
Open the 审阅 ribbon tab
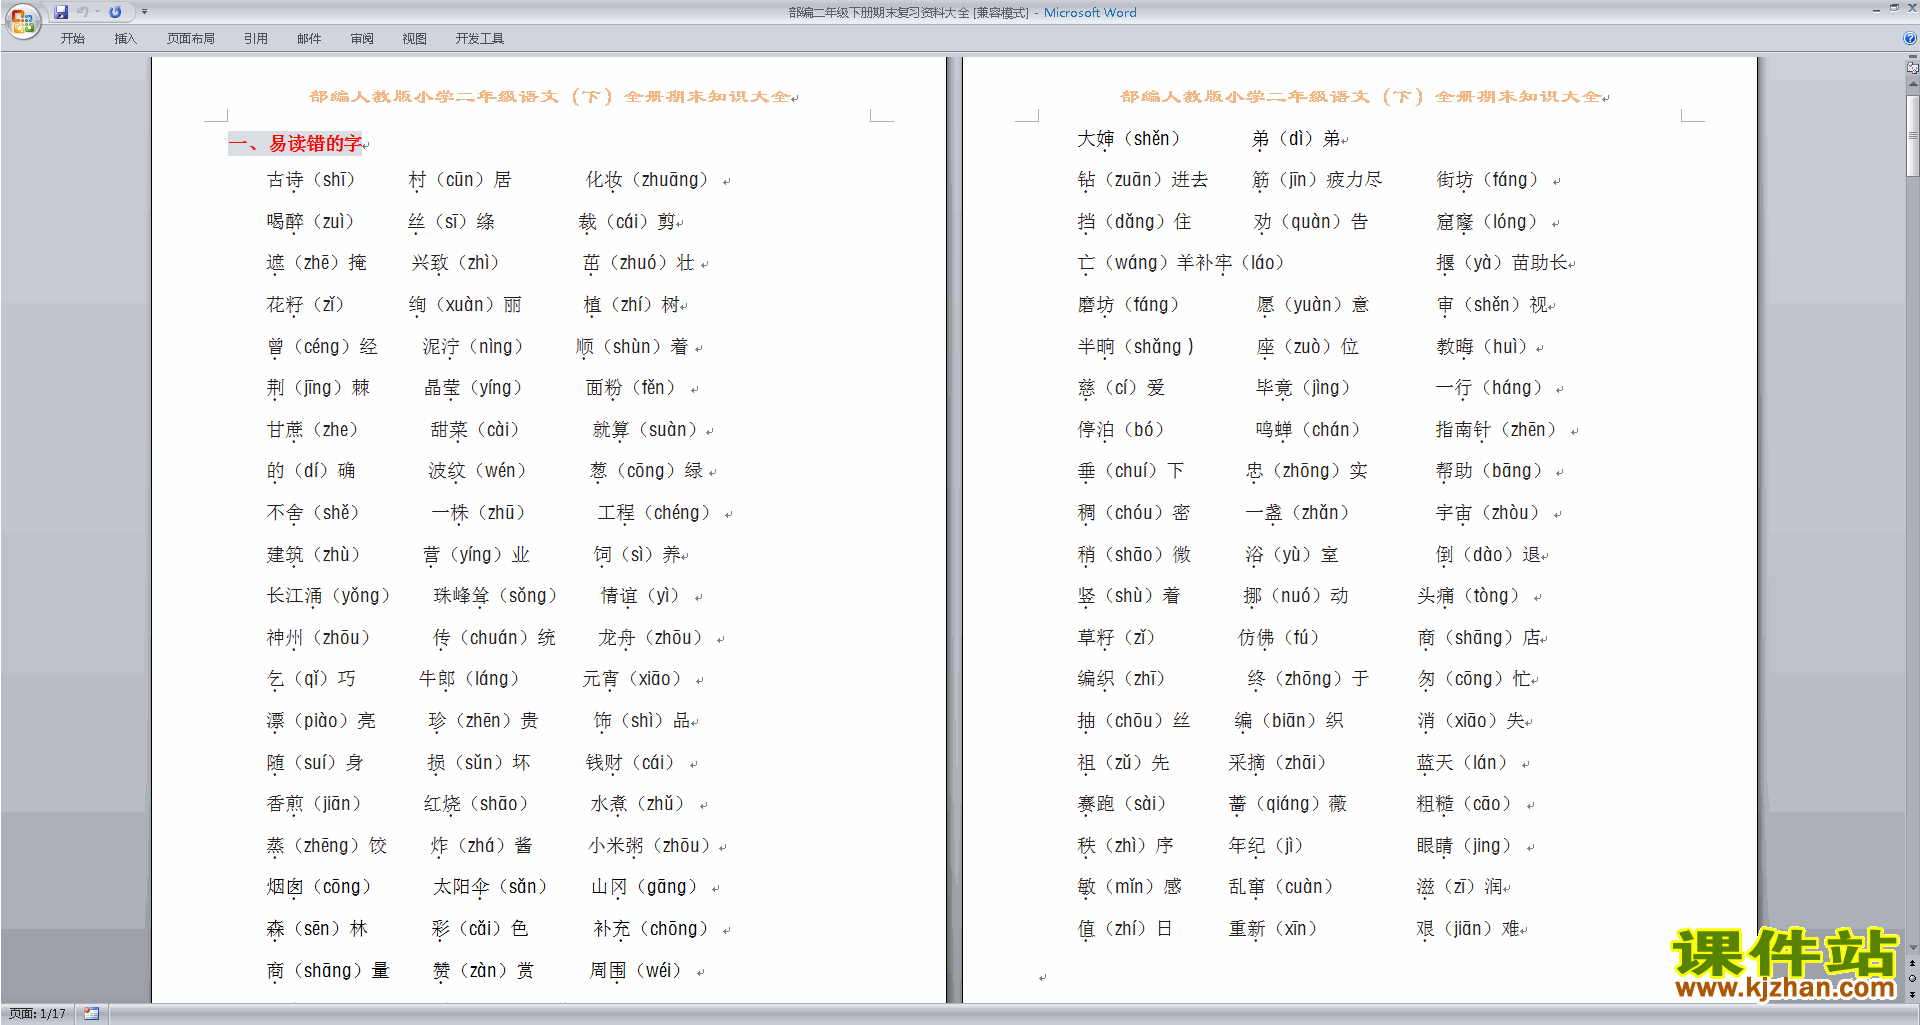tap(362, 39)
